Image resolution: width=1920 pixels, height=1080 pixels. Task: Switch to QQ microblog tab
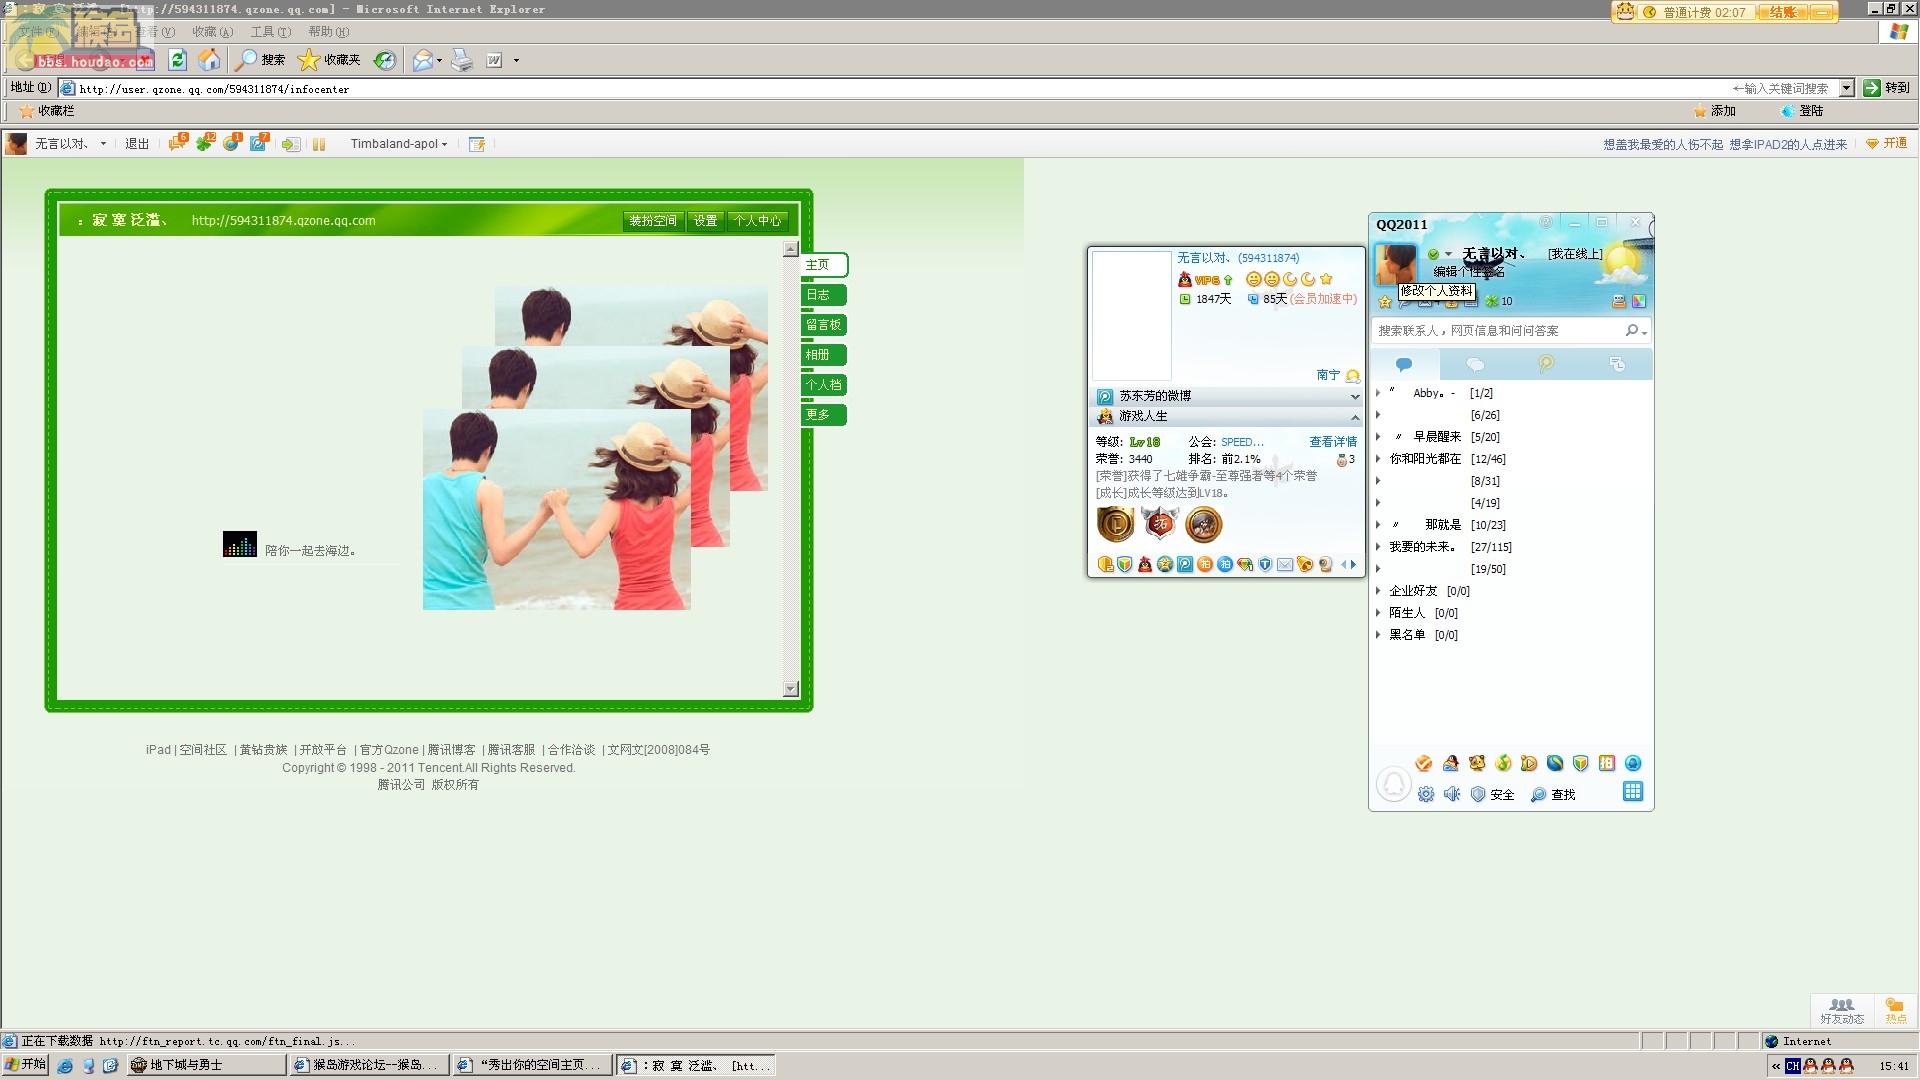click(1546, 365)
